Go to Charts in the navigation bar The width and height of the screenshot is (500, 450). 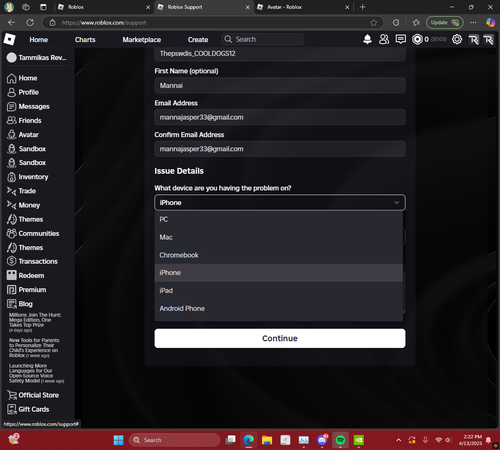[x=85, y=40]
